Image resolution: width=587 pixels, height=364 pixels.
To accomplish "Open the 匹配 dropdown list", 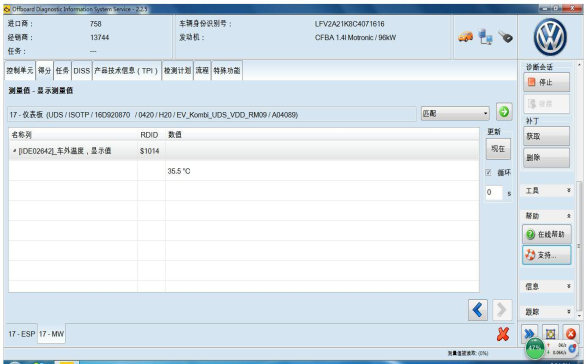I will pyautogui.click(x=455, y=113).
